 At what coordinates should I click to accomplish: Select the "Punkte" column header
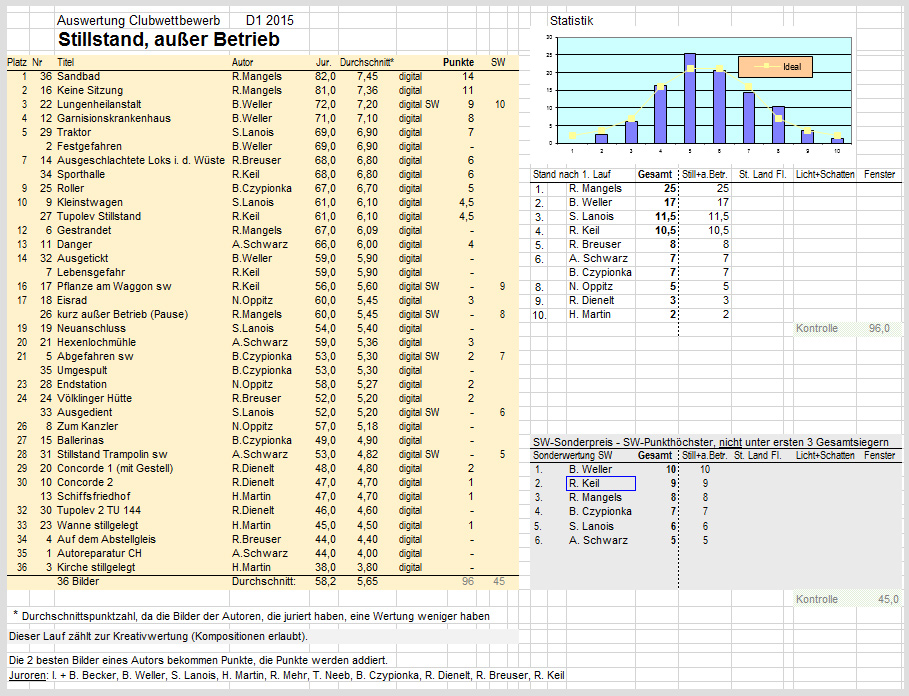(459, 62)
